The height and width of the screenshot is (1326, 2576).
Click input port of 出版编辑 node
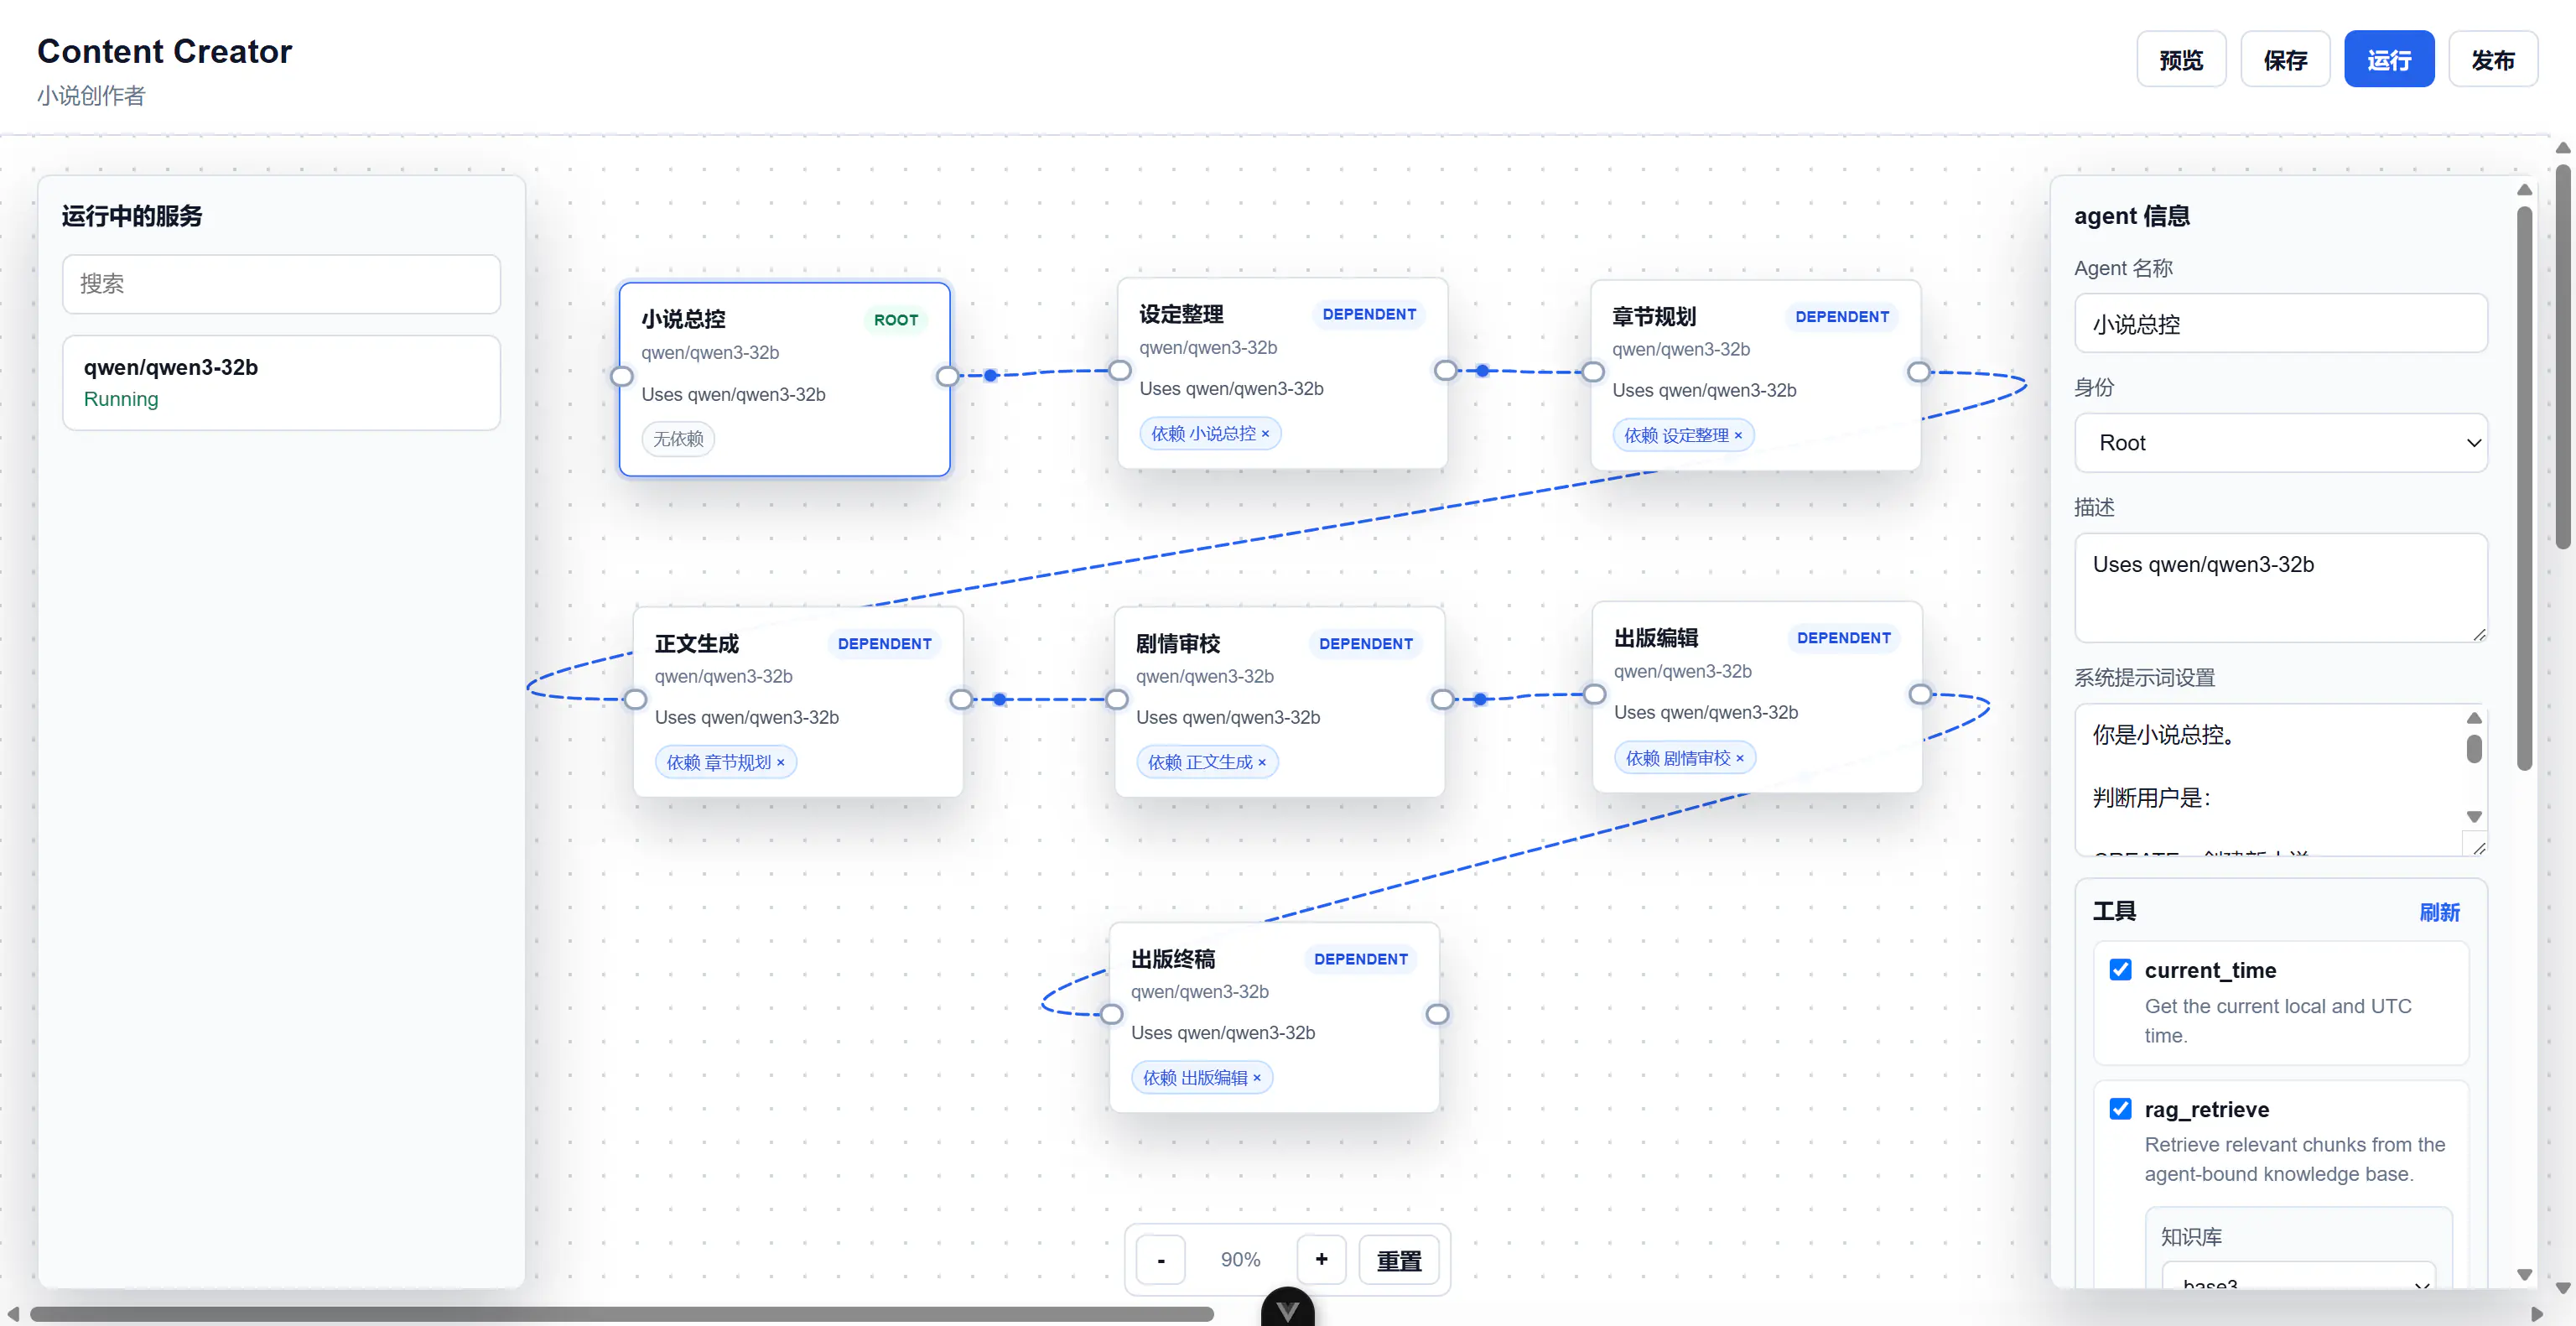tap(1595, 695)
